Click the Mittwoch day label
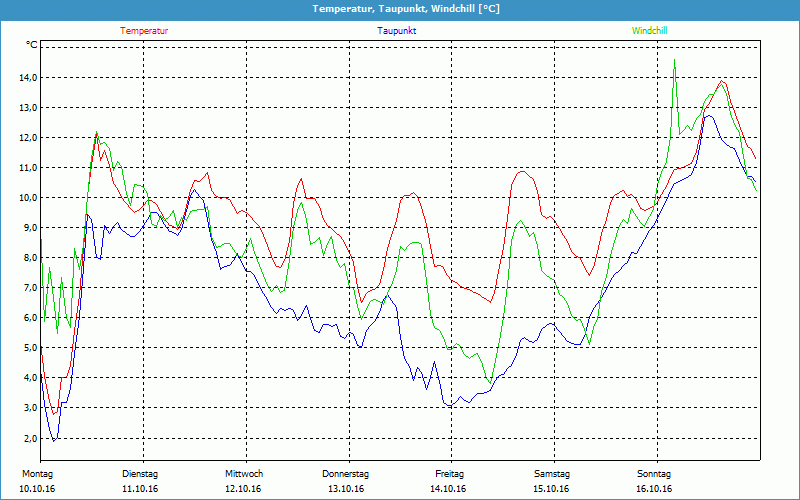The width and height of the screenshot is (800, 500). tap(244, 474)
